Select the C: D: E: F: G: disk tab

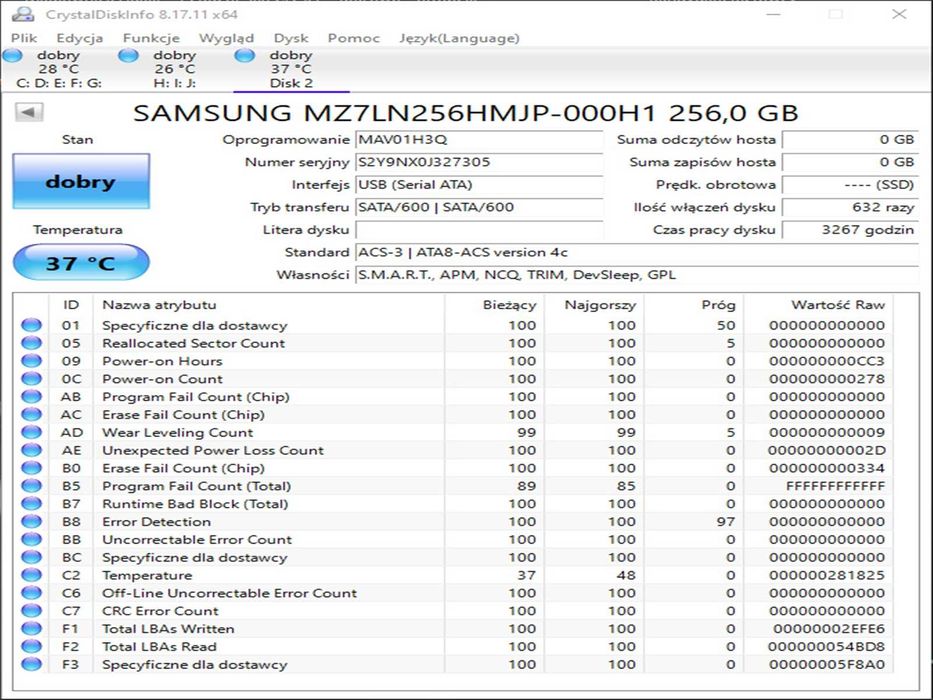point(58,69)
